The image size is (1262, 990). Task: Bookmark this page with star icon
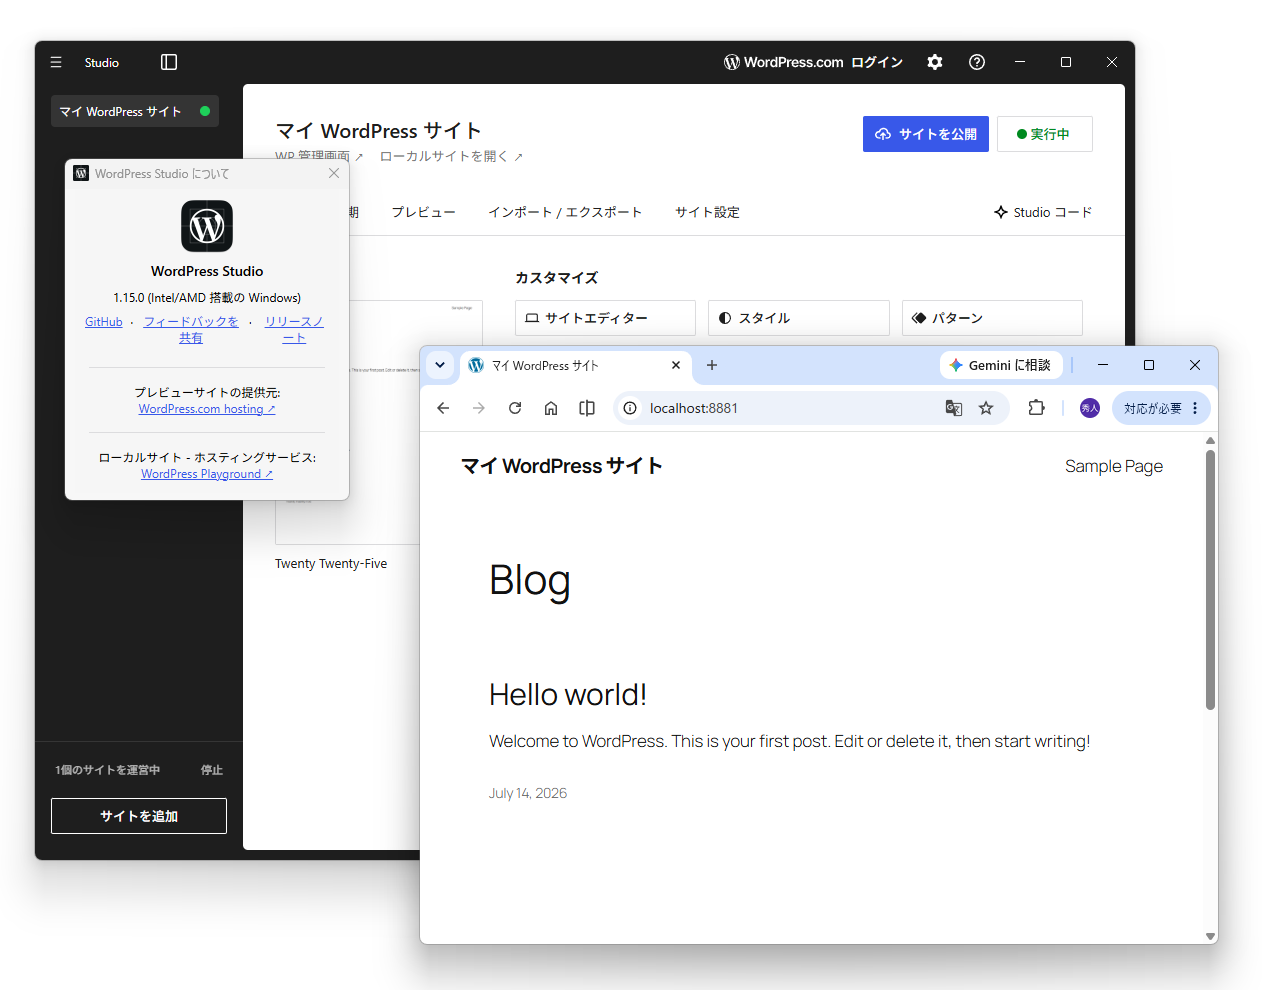(x=986, y=408)
